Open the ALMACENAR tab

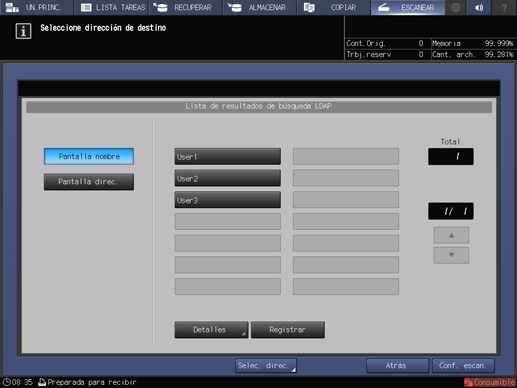pyautogui.click(x=259, y=7)
